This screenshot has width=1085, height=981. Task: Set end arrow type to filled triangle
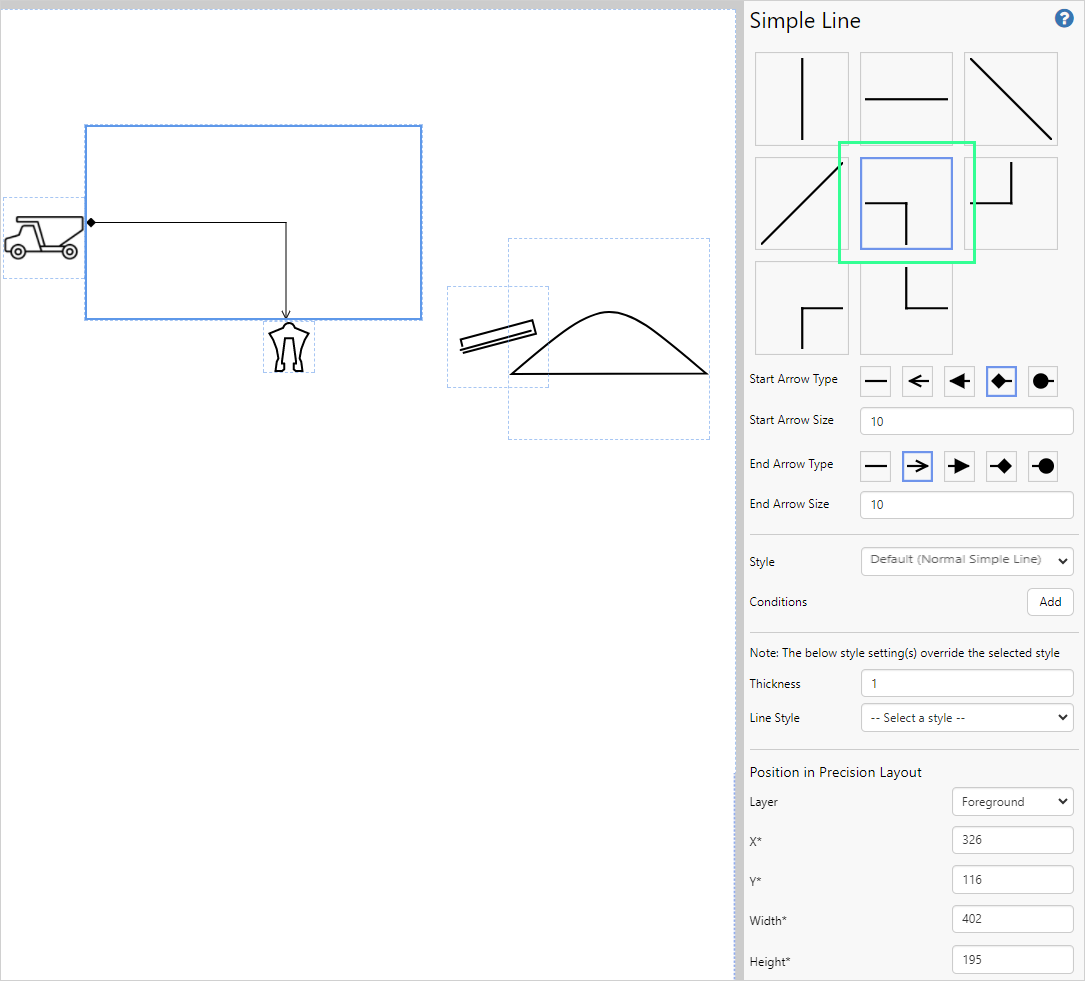point(959,465)
